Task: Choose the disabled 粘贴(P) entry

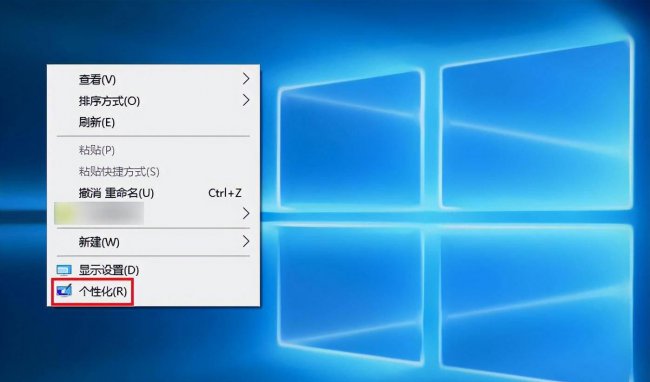Action: point(153,150)
